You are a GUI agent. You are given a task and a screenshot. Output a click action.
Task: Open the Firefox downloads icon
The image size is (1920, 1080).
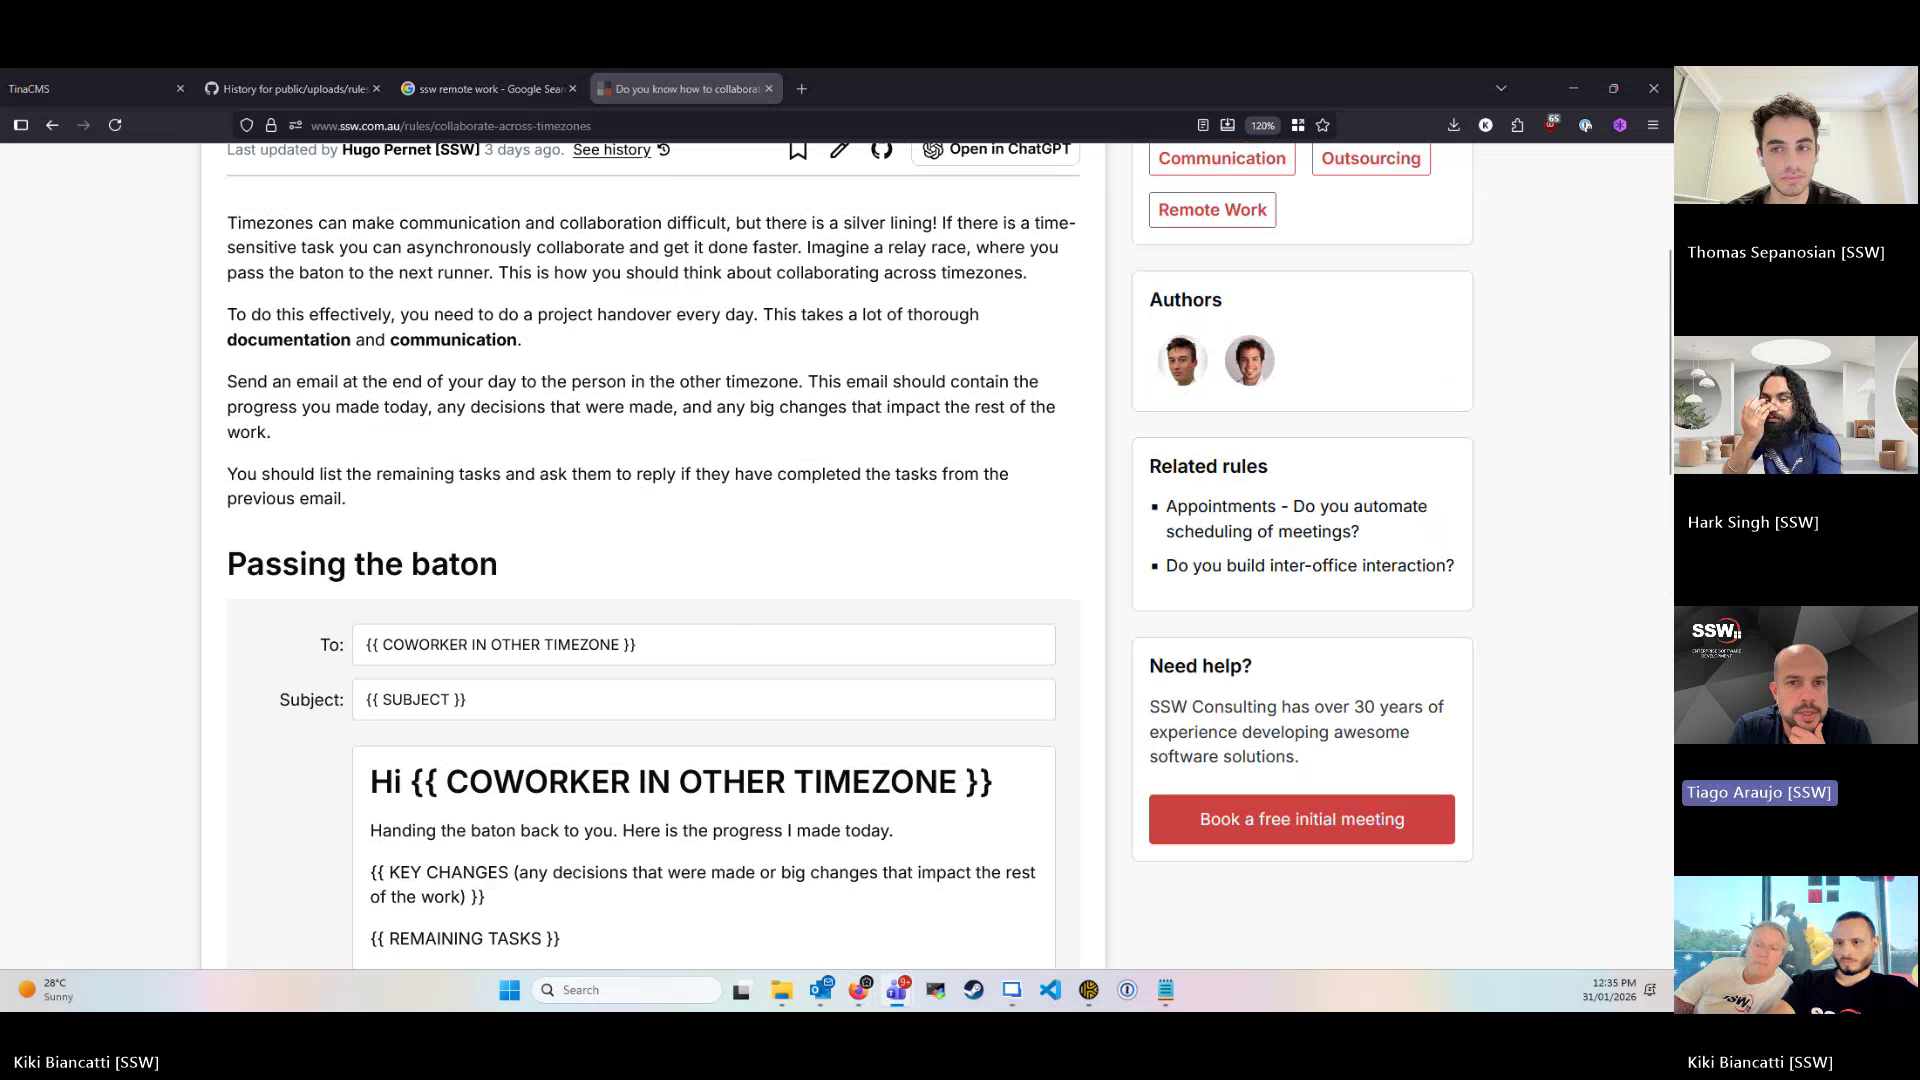[x=1453, y=125]
